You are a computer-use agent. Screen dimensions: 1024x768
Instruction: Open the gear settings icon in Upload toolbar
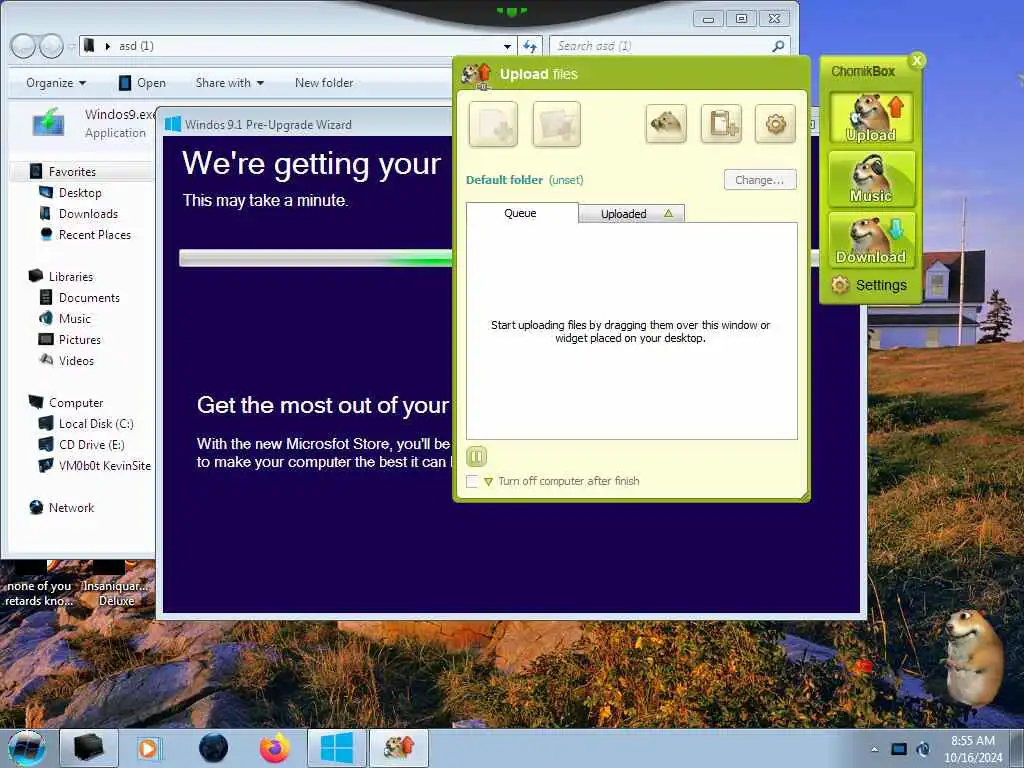[775, 123]
